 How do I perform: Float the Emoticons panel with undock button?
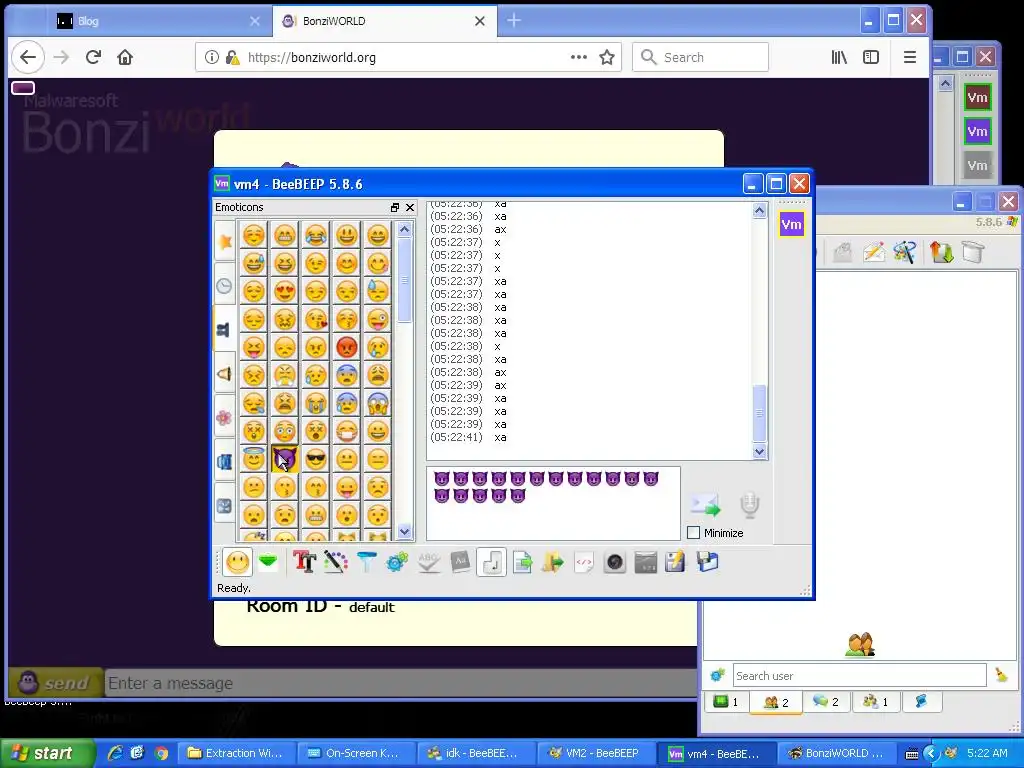click(x=394, y=207)
